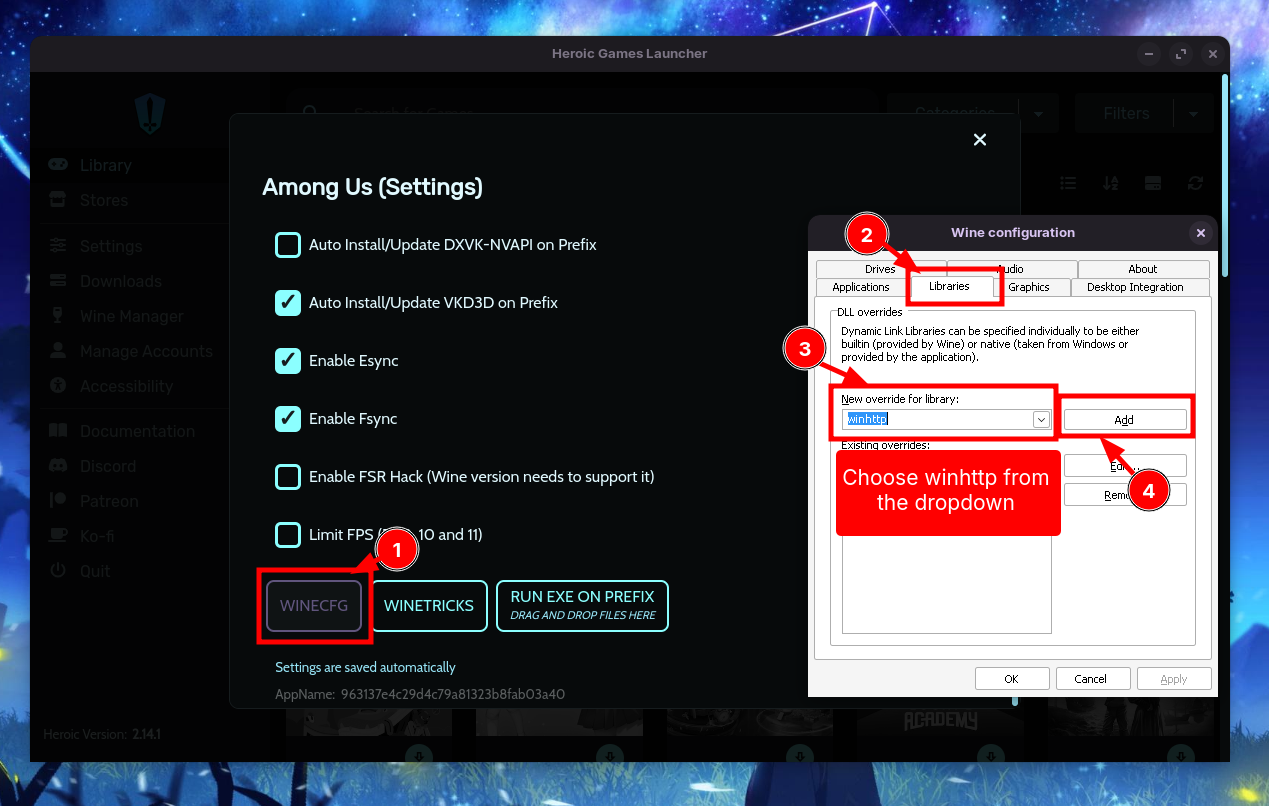Enable Auto Install/Update DXVK-NVAPI on Prefix
The image size is (1269, 806).
click(x=288, y=245)
